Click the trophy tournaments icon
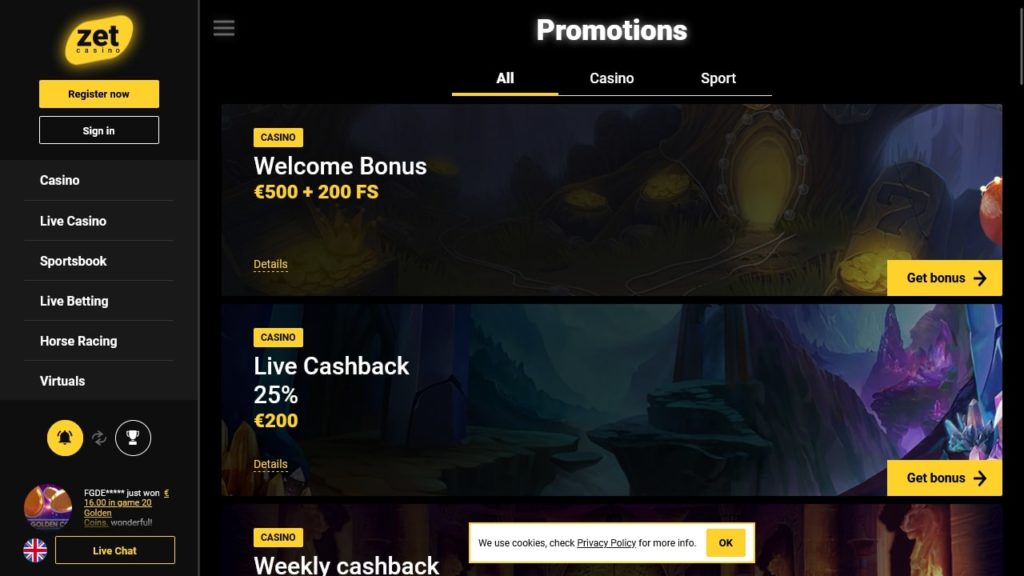The height and width of the screenshot is (576, 1024). click(x=133, y=438)
